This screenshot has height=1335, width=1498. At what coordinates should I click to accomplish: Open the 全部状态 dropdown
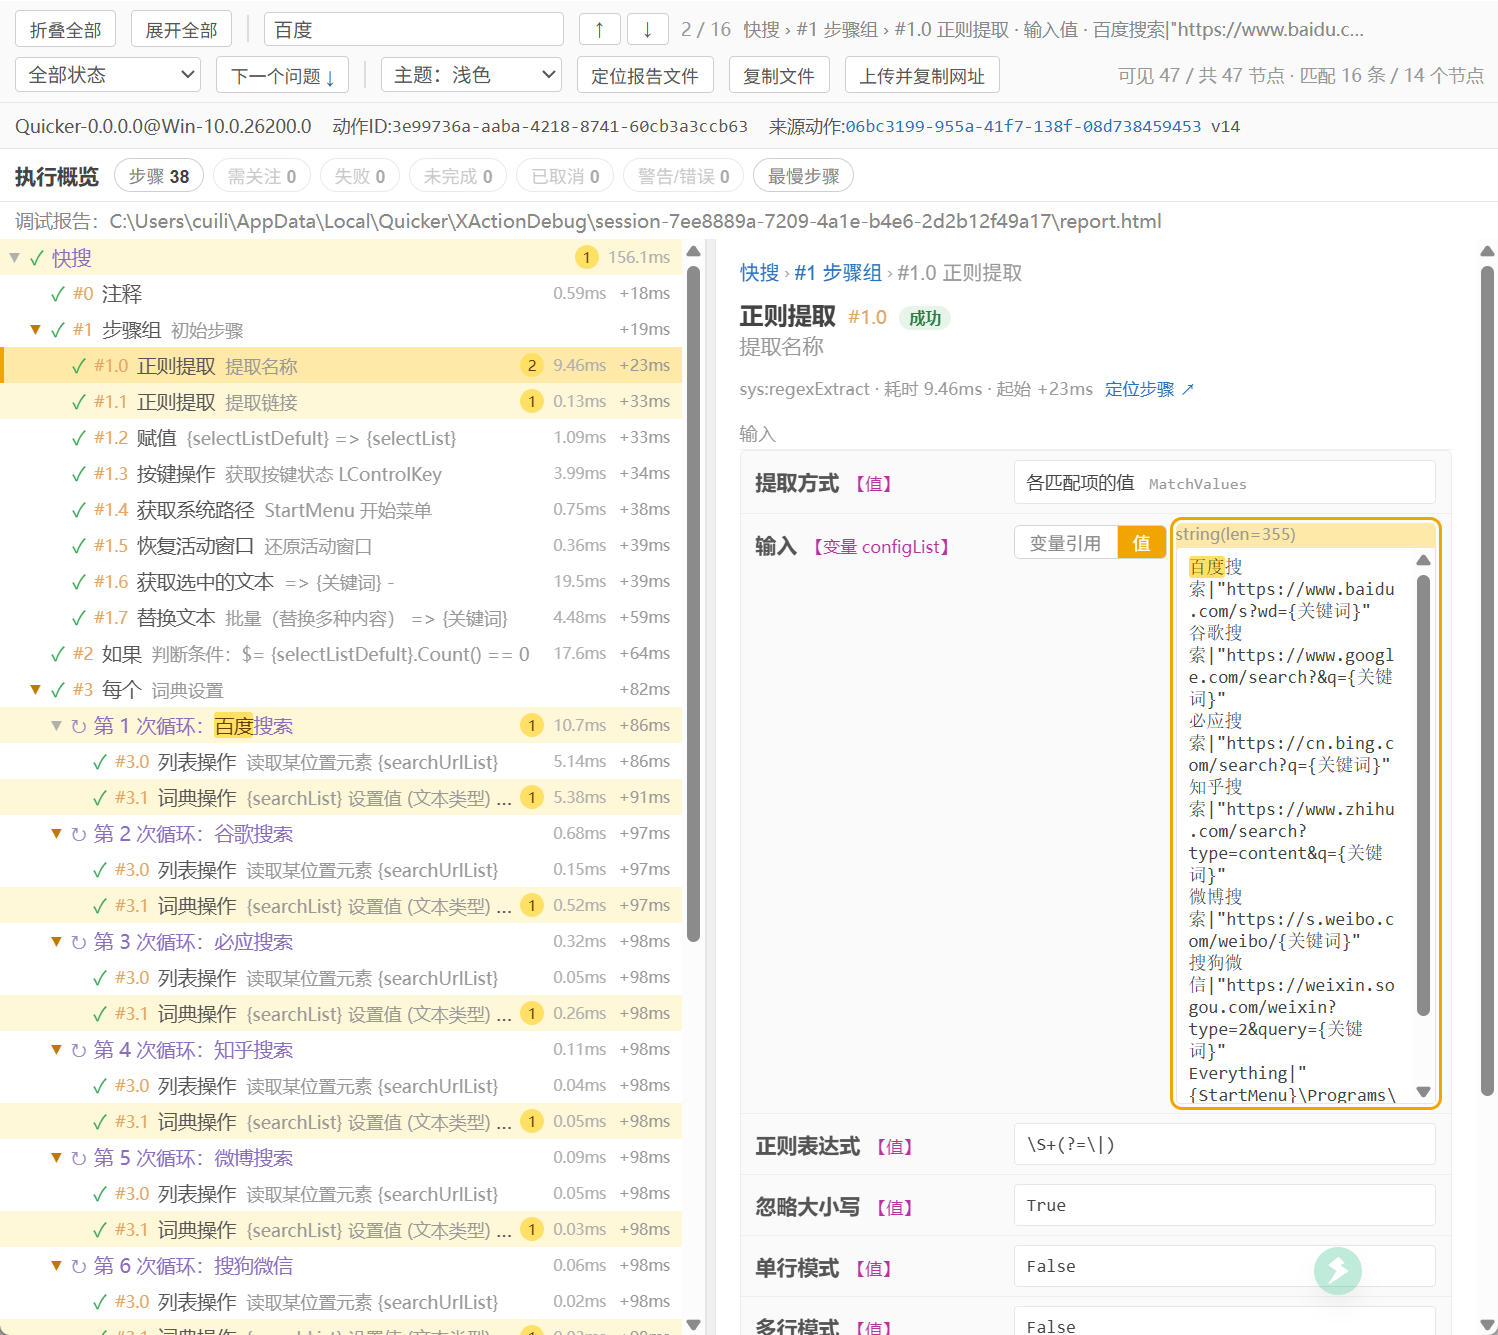pos(108,75)
